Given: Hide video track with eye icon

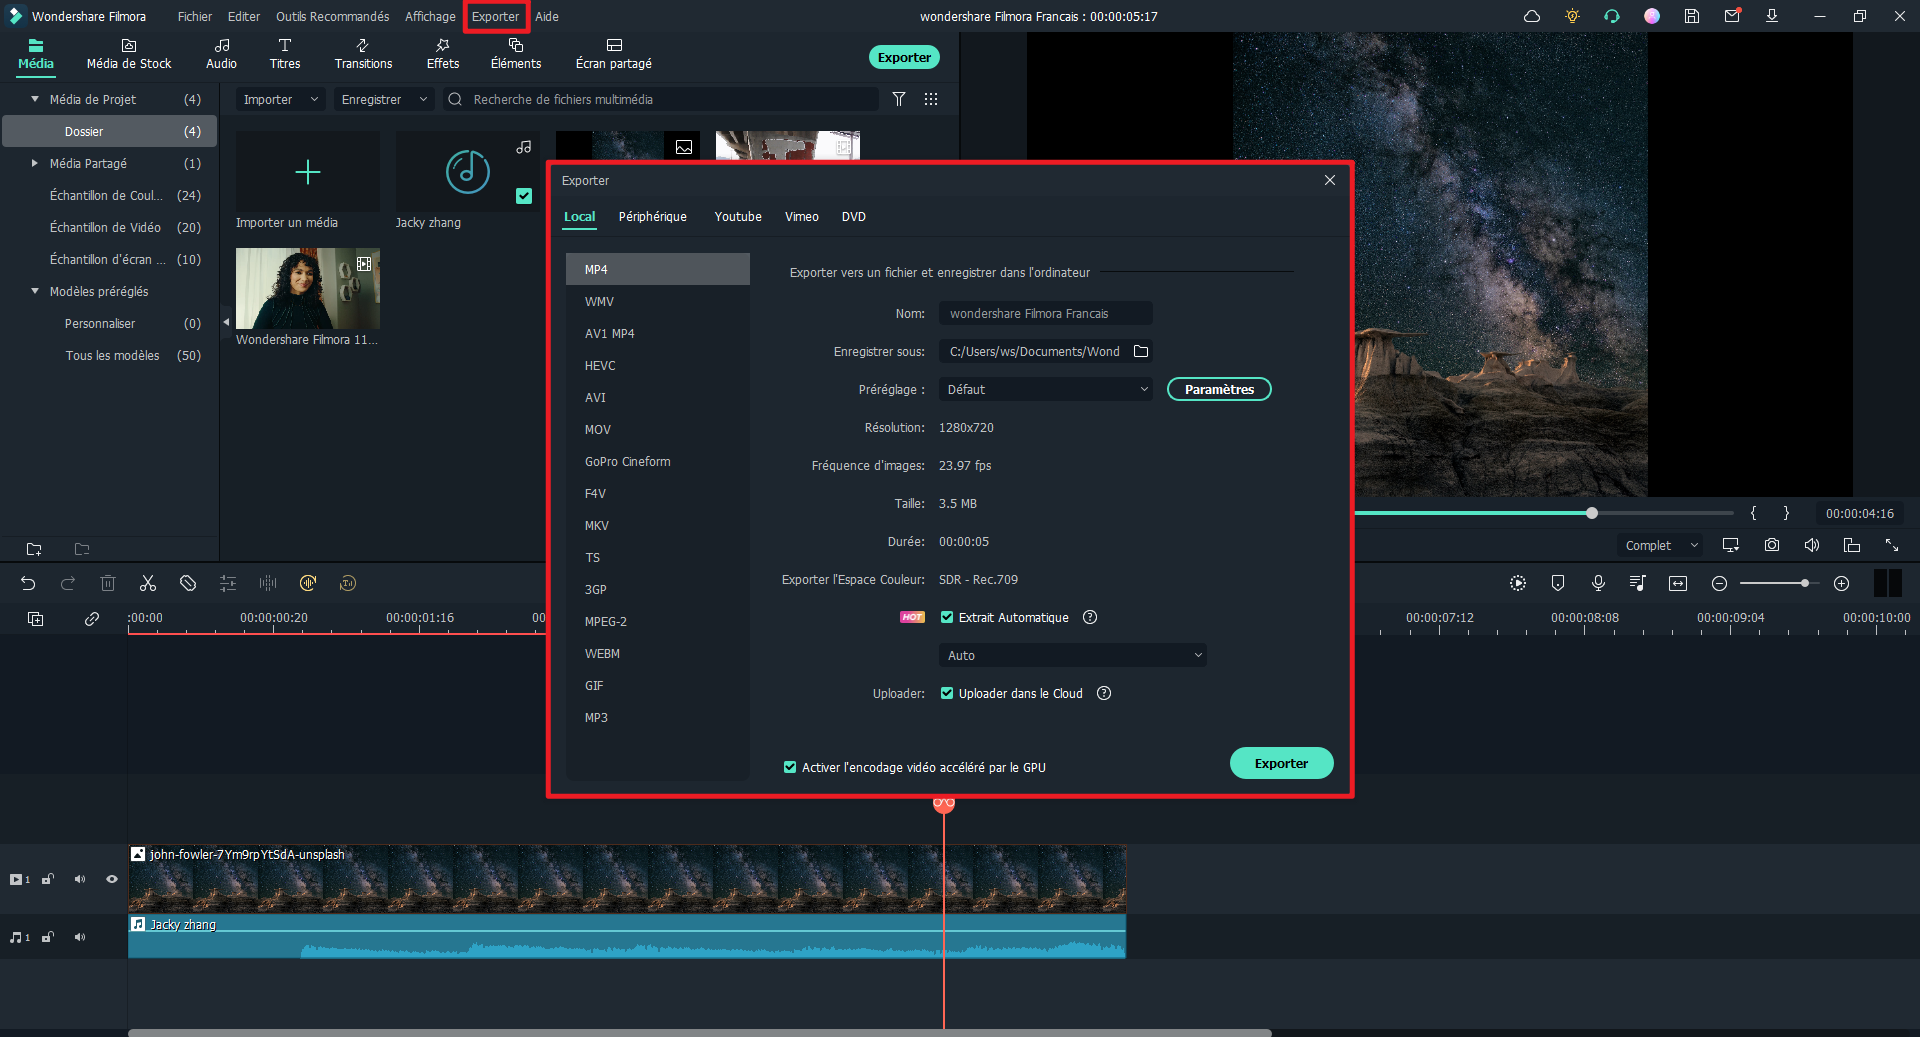Looking at the screenshot, I should pyautogui.click(x=112, y=879).
